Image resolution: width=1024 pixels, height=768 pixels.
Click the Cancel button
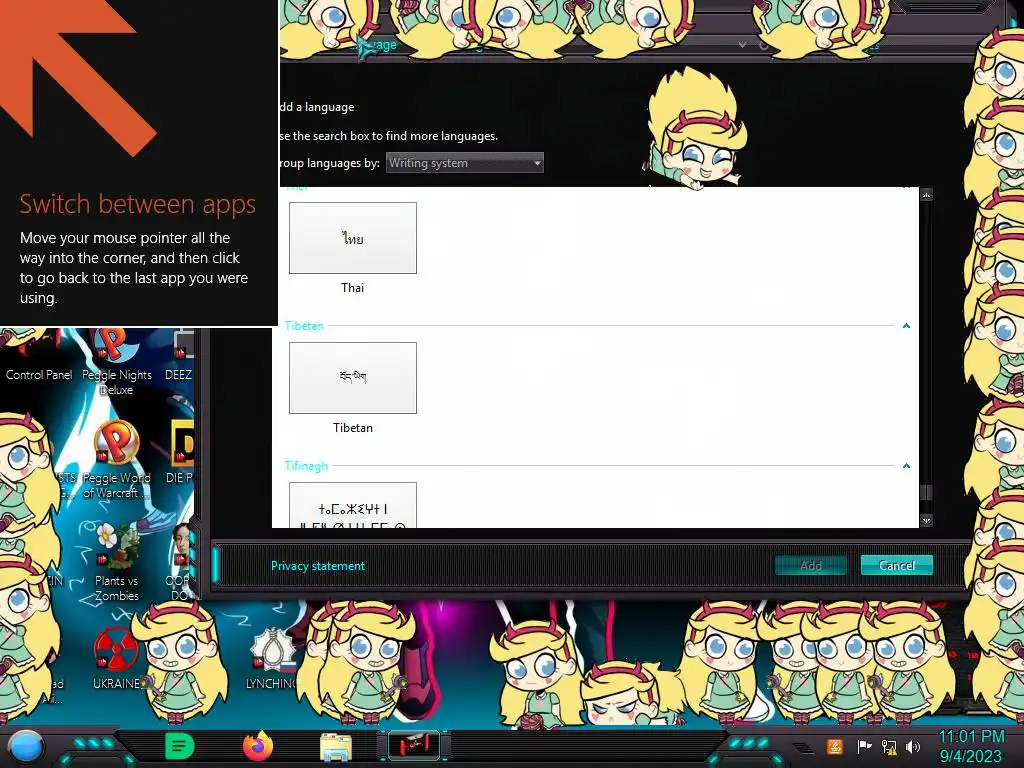(897, 566)
